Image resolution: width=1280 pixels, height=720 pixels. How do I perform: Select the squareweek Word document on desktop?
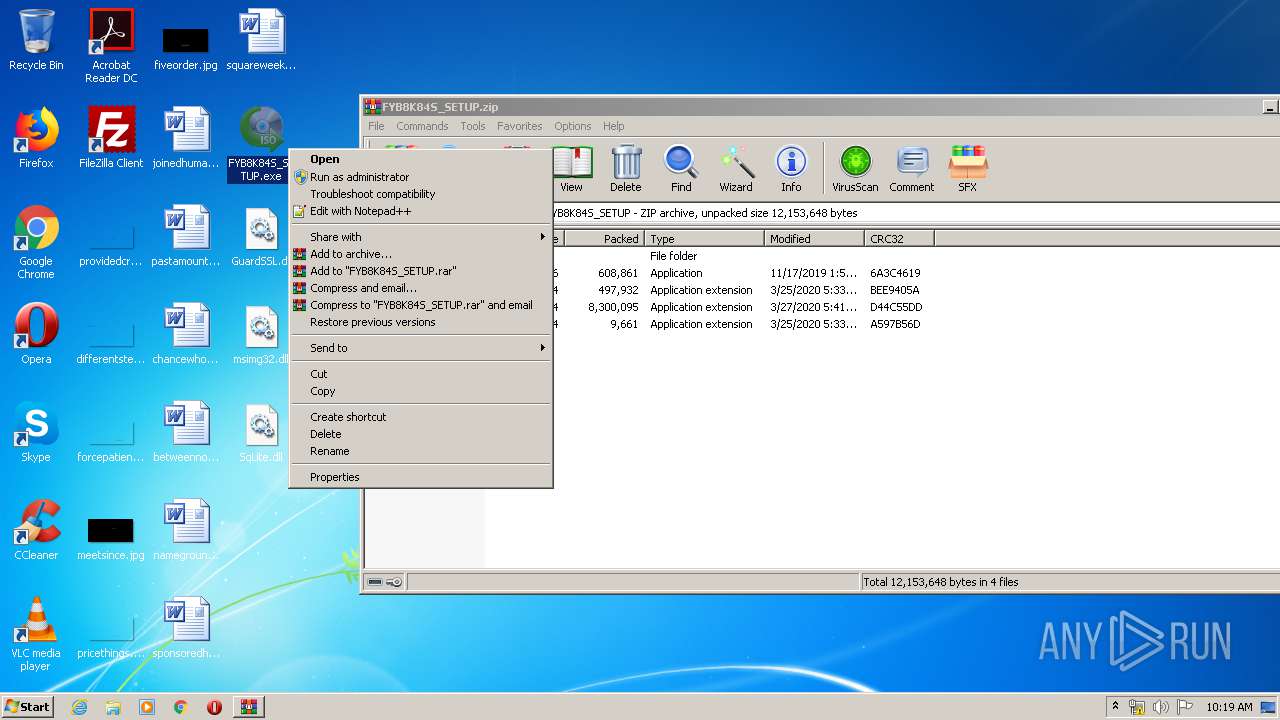[261, 40]
